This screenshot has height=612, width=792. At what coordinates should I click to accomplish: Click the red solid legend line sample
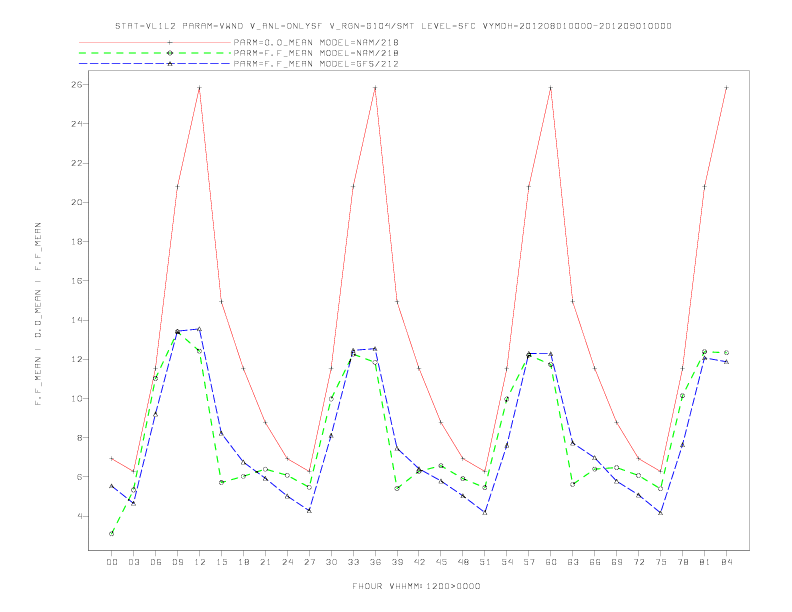pyautogui.click(x=155, y=42)
